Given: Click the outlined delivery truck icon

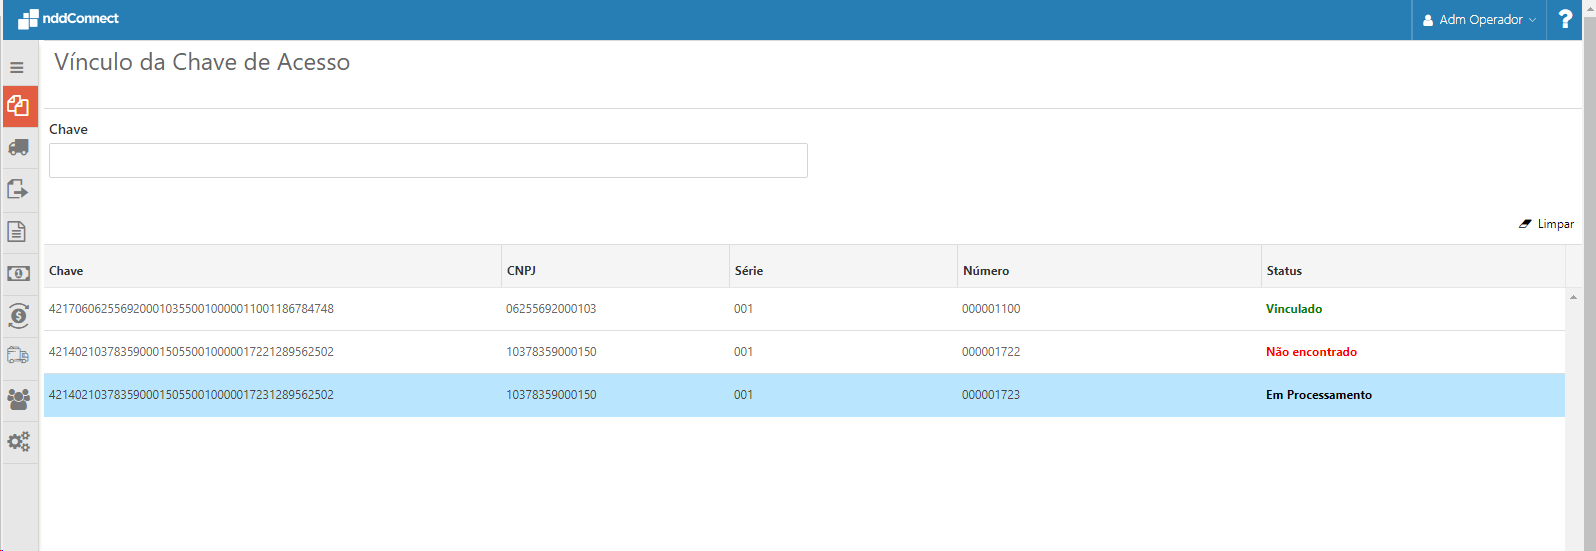Looking at the screenshot, I should tap(18, 356).
